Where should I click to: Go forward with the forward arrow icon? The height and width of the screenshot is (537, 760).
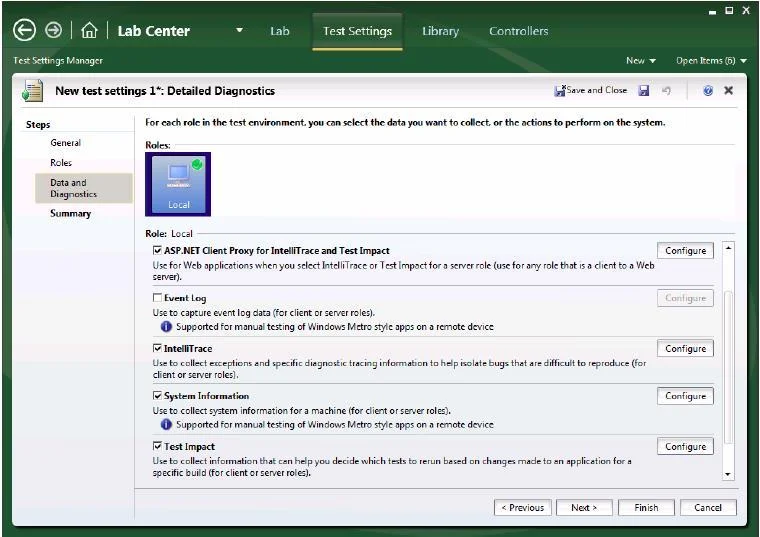pos(53,30)
